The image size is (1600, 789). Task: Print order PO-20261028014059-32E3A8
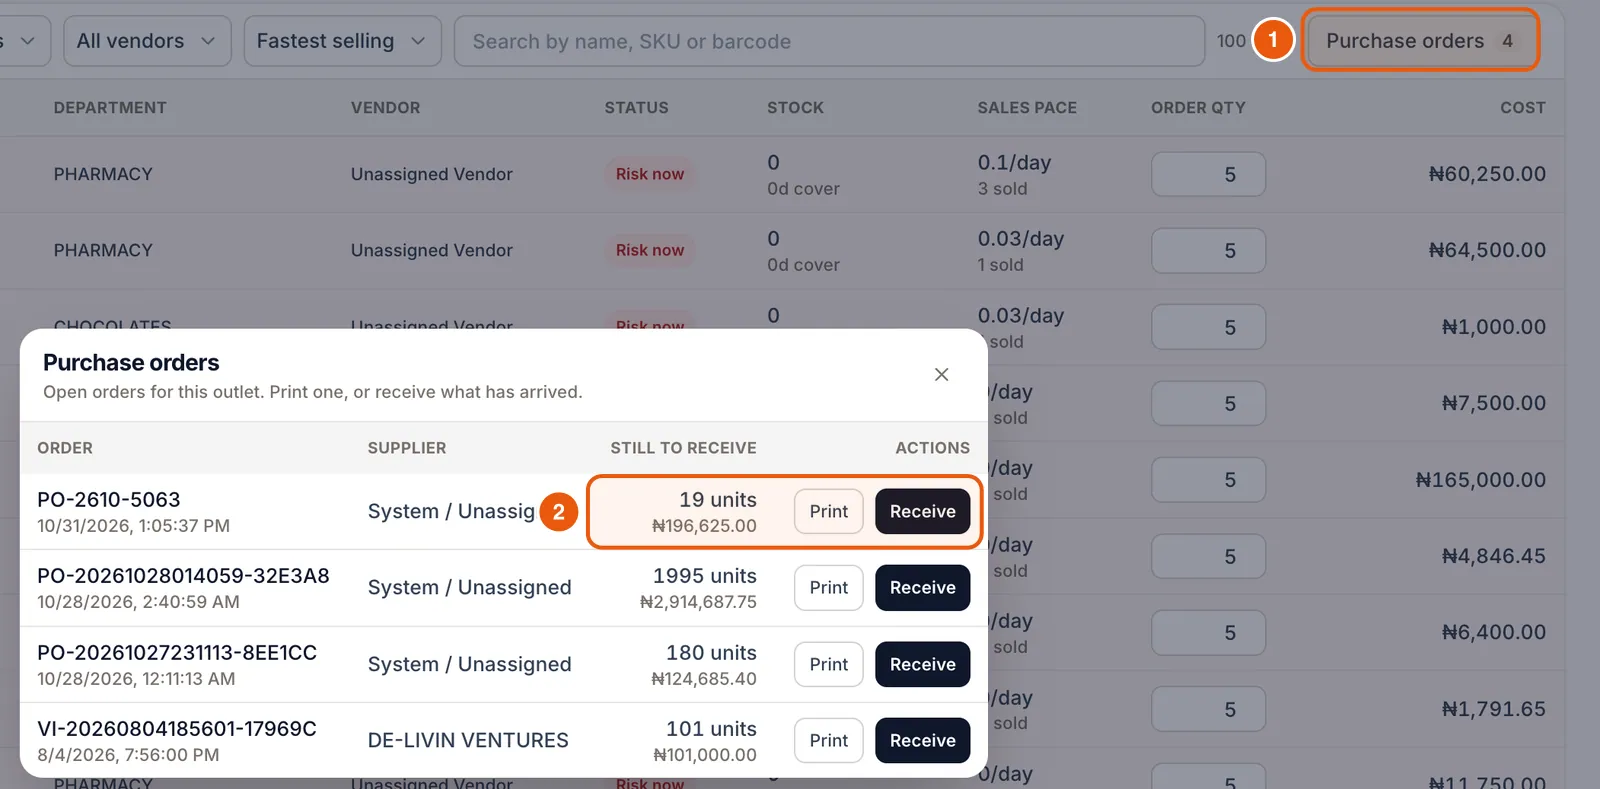click(x=829, y=588)
